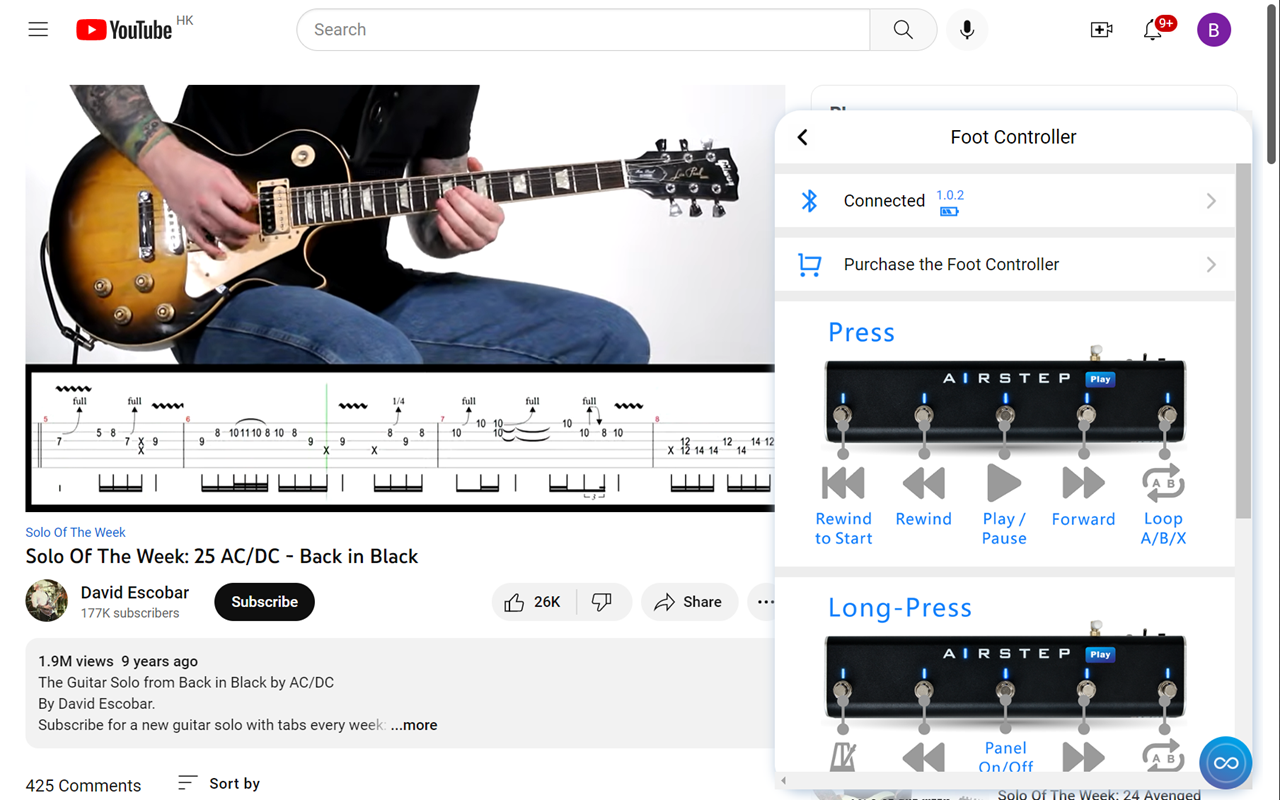1280x800 pixels.
Task: Open voice search with the microphone icon
Action: coord(966,30)
